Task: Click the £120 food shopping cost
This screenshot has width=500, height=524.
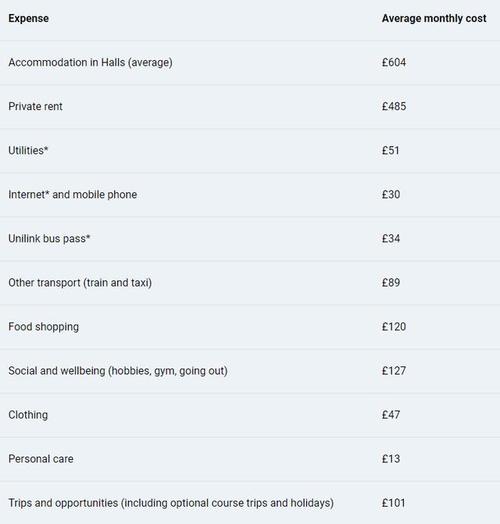Action: point(394,326)
